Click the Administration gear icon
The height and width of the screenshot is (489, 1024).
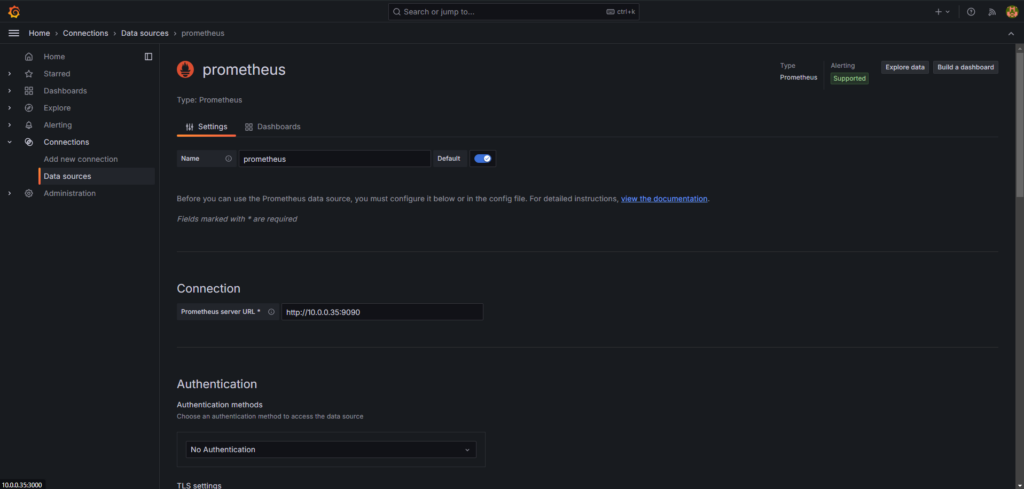coord(29,193)
